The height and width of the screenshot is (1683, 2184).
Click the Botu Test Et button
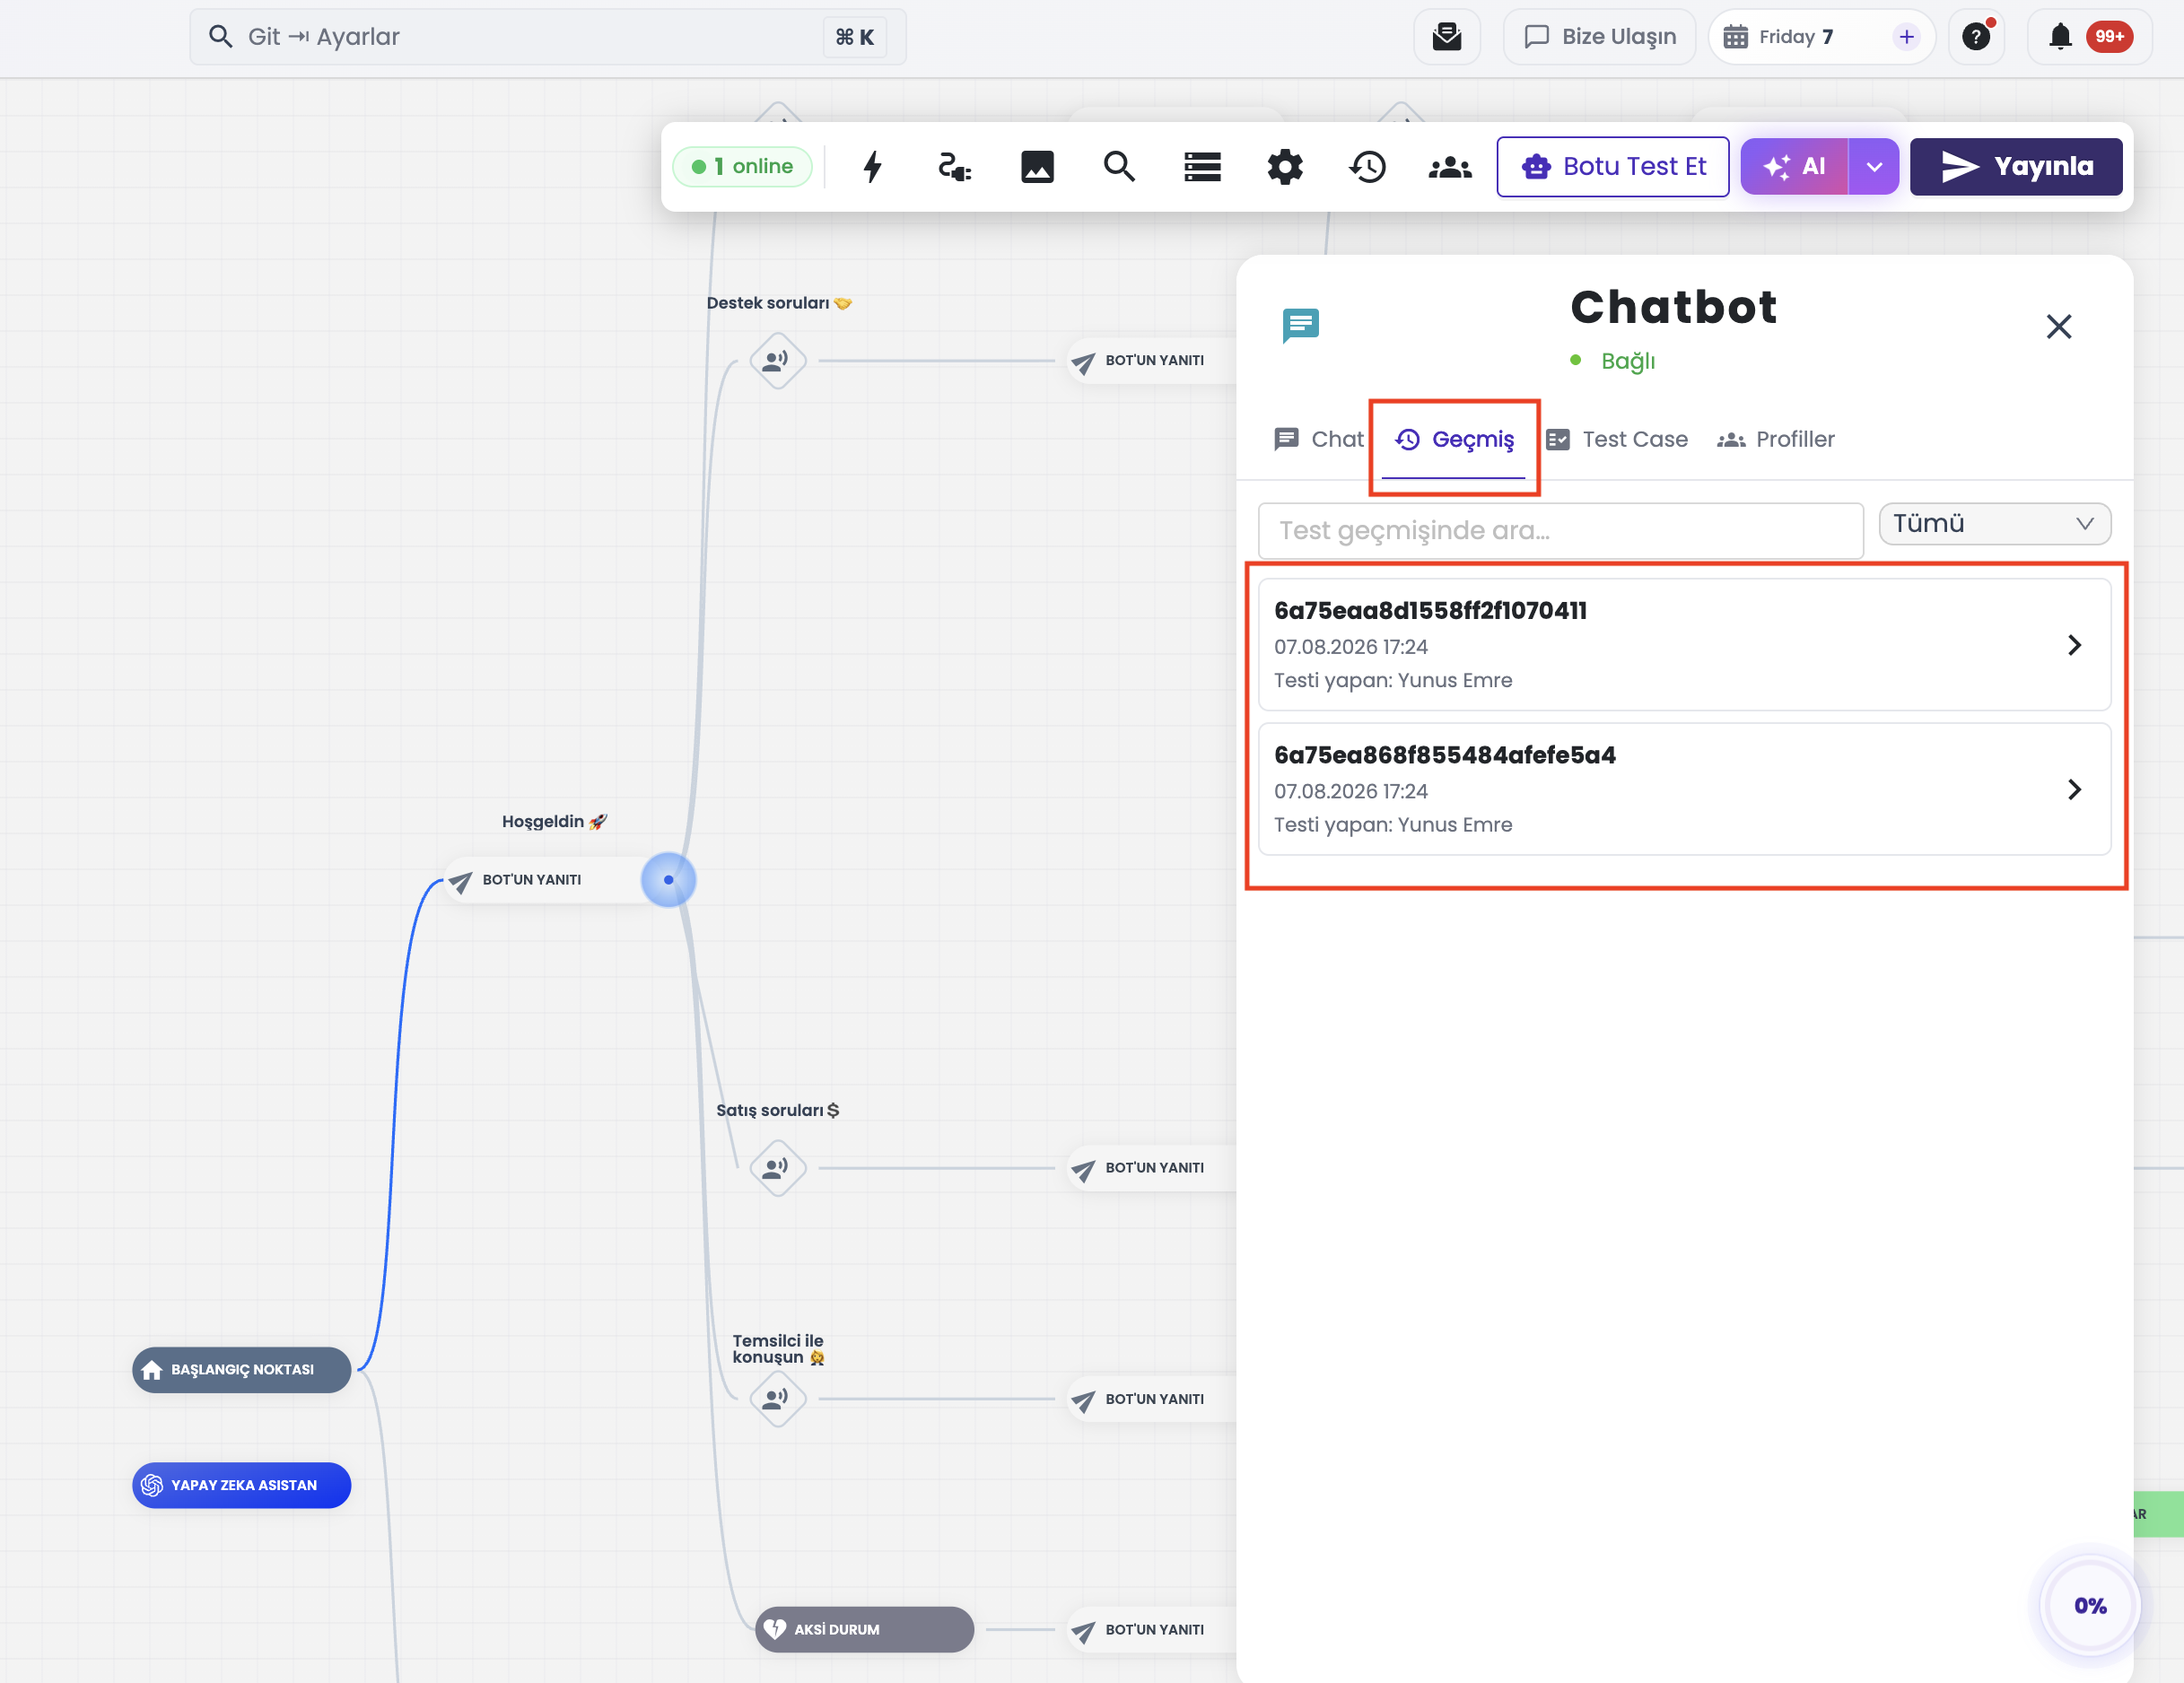pyautogui.click(x=1612, y=166)
